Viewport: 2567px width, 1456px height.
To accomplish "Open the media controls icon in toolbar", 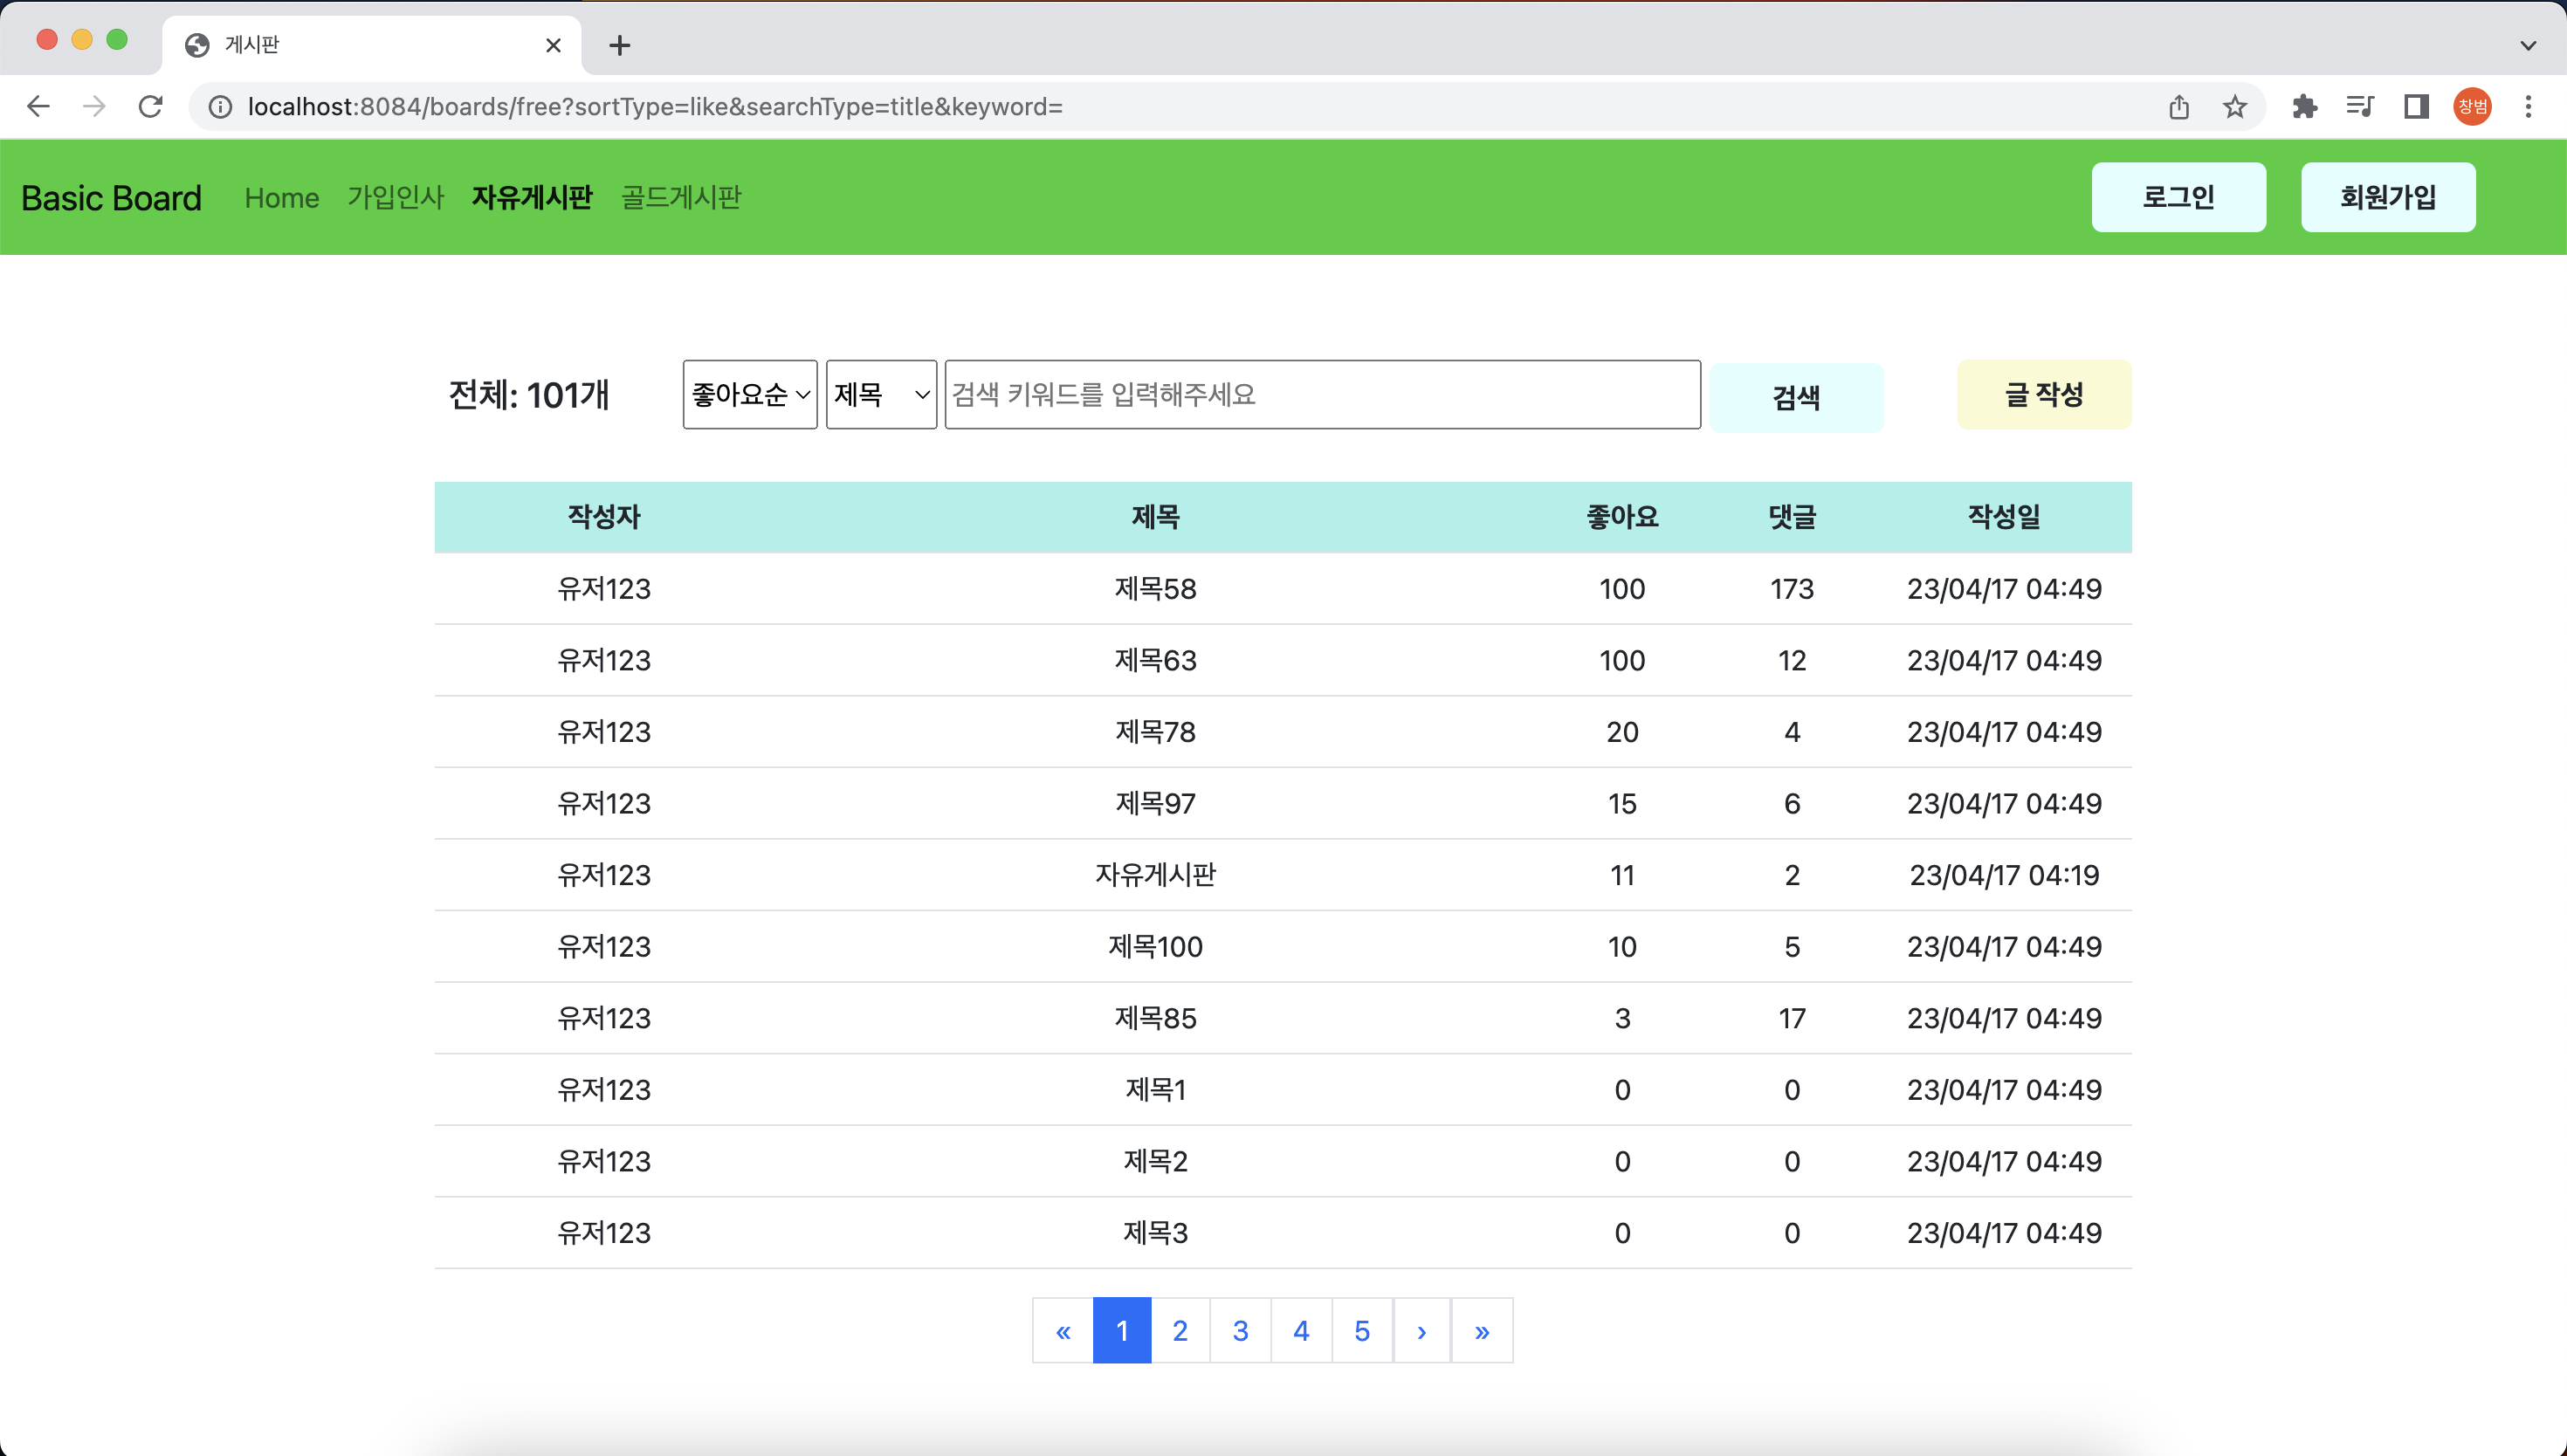I will click(x=2360, y=107).
